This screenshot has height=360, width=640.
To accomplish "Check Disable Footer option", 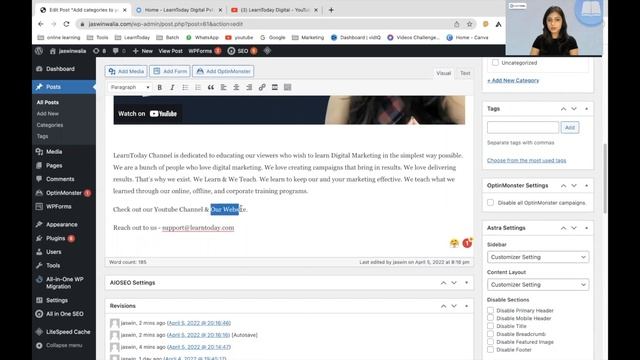I will [490, 349].
